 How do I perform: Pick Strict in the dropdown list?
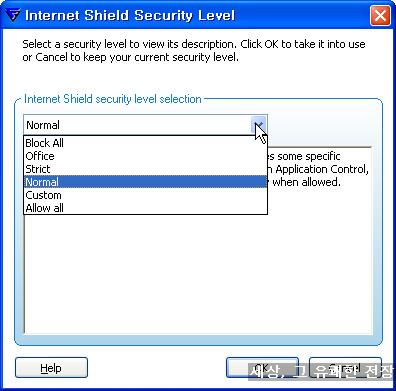(x=145, y=169)
